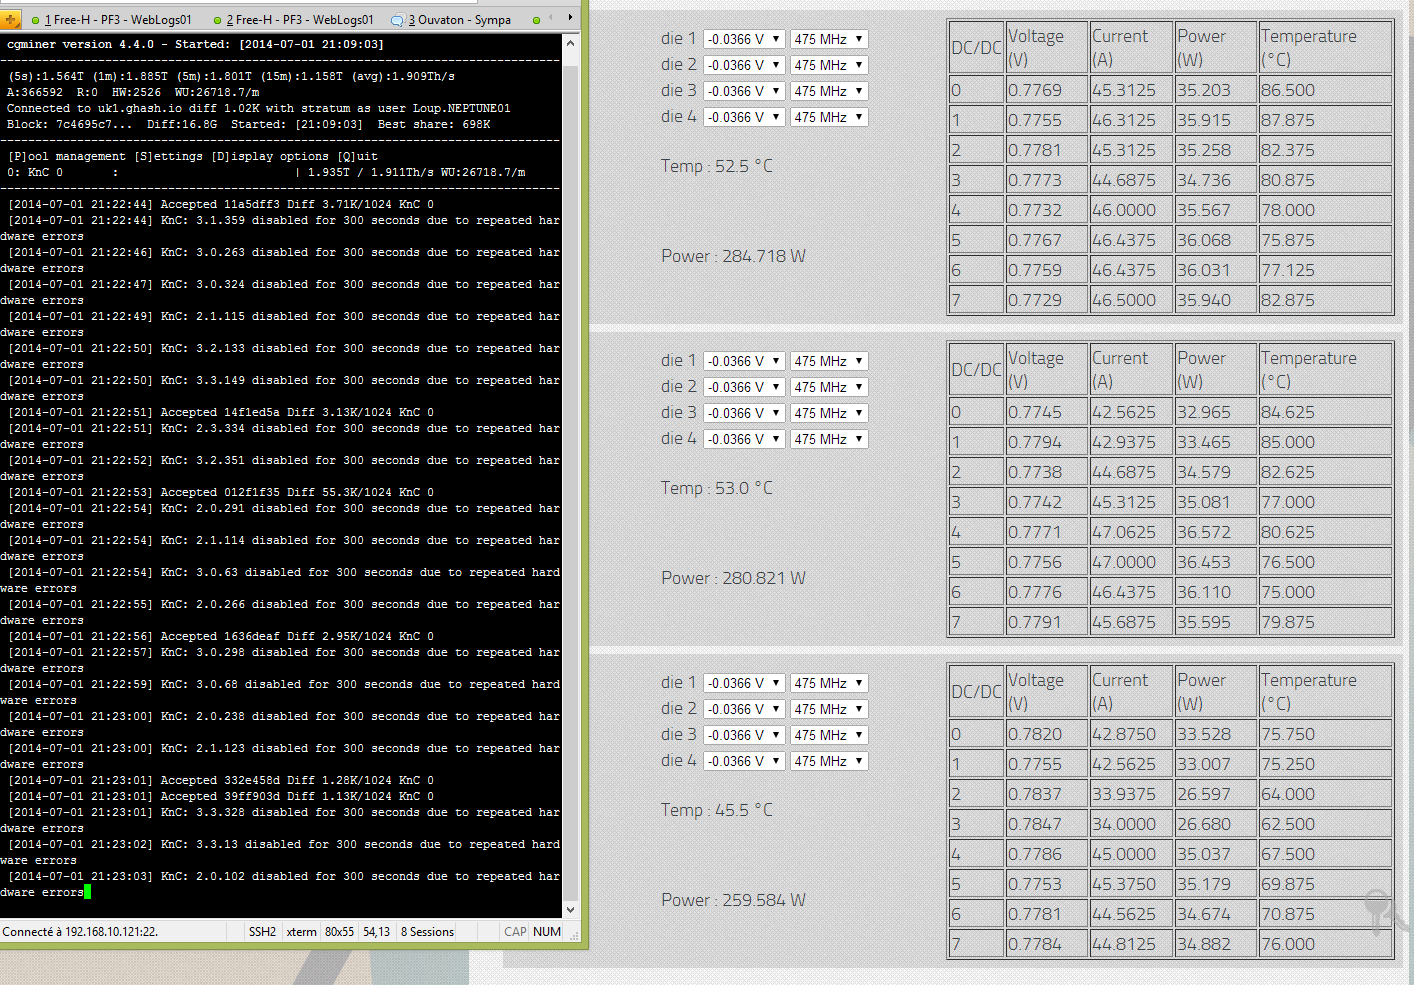Click the power cell '34.882'

pos(1215,944)
